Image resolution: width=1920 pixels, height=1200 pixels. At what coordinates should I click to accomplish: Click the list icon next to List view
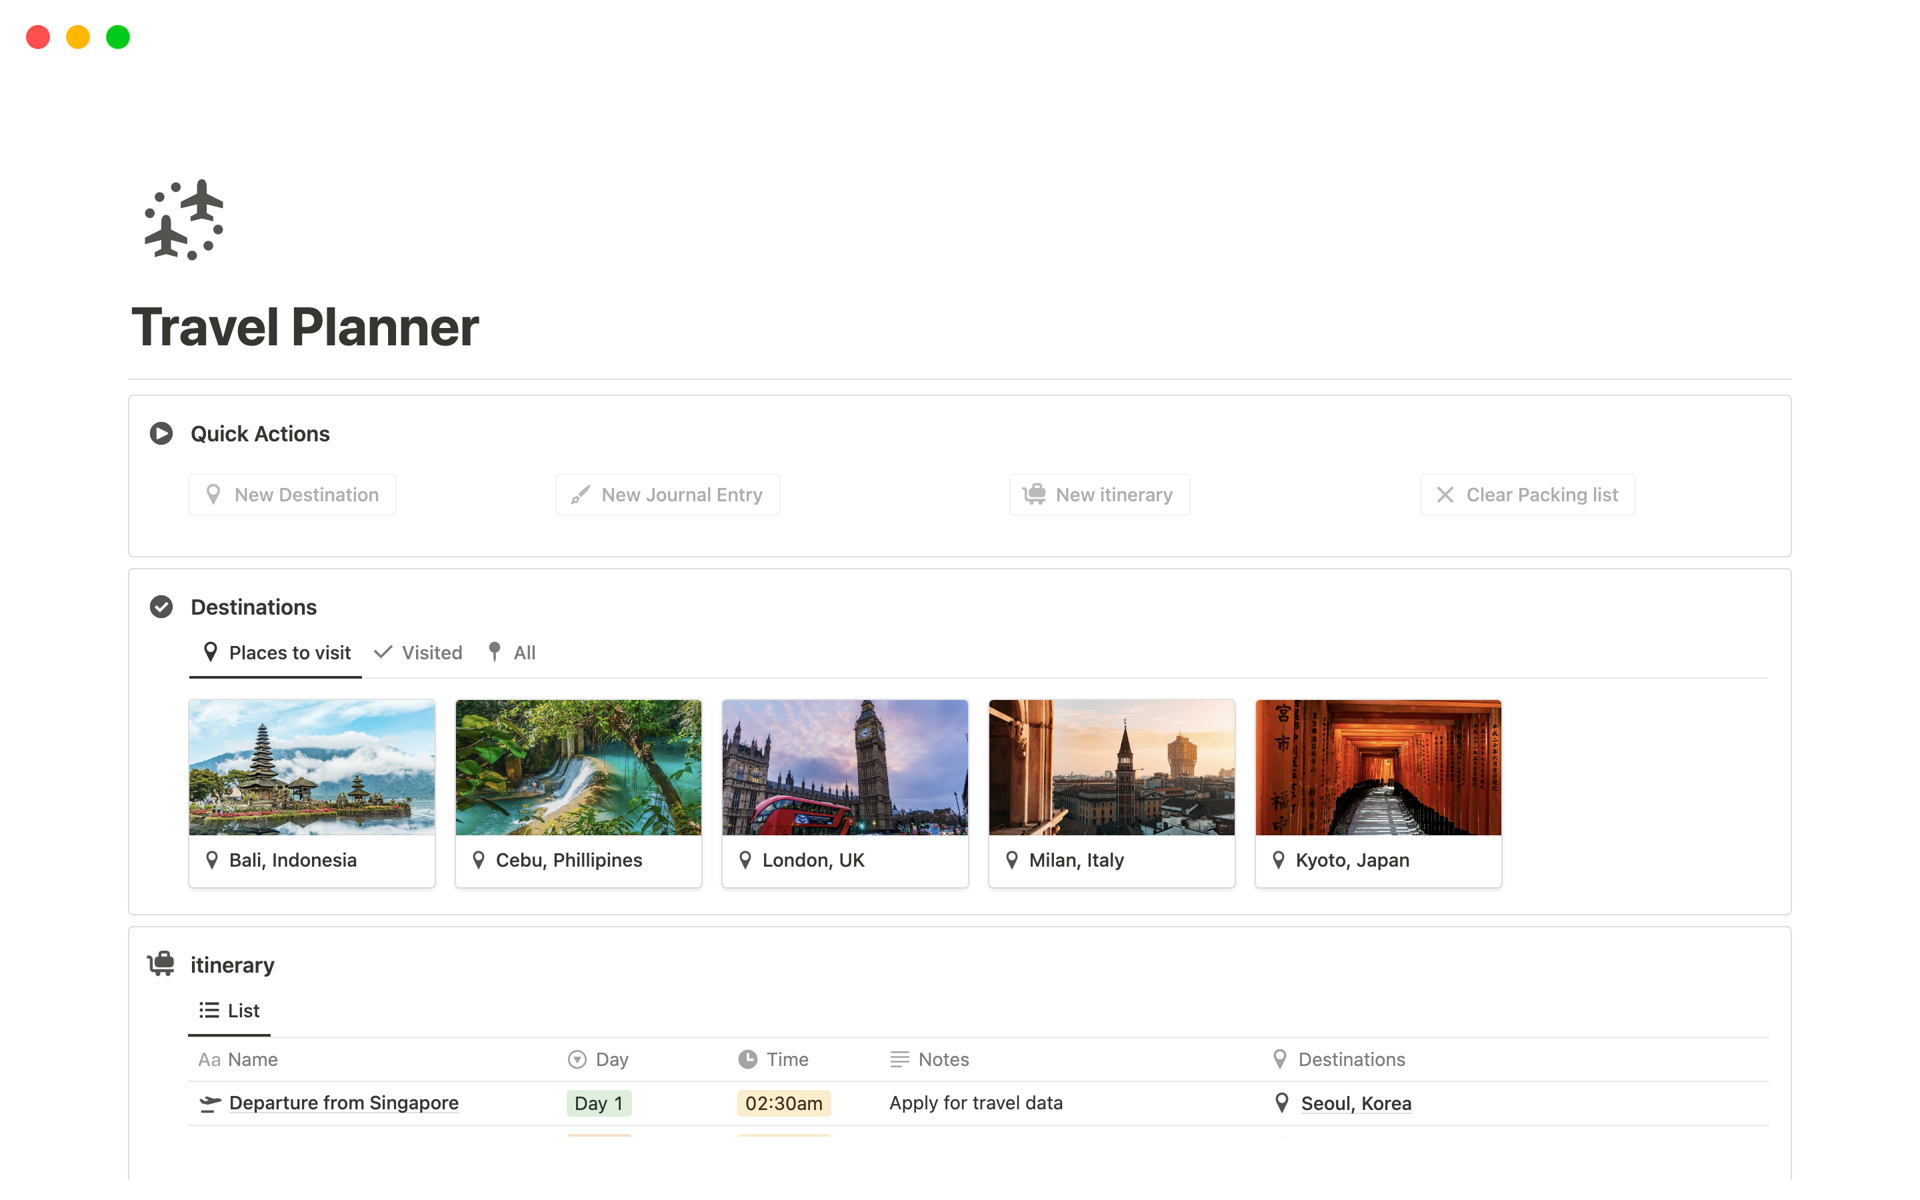[207, 1010]
